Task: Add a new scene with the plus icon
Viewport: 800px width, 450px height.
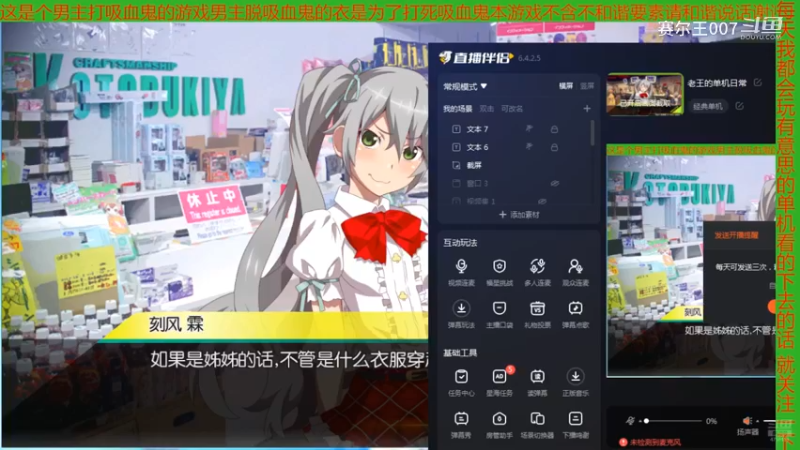Action: click(x=587, y=109)
